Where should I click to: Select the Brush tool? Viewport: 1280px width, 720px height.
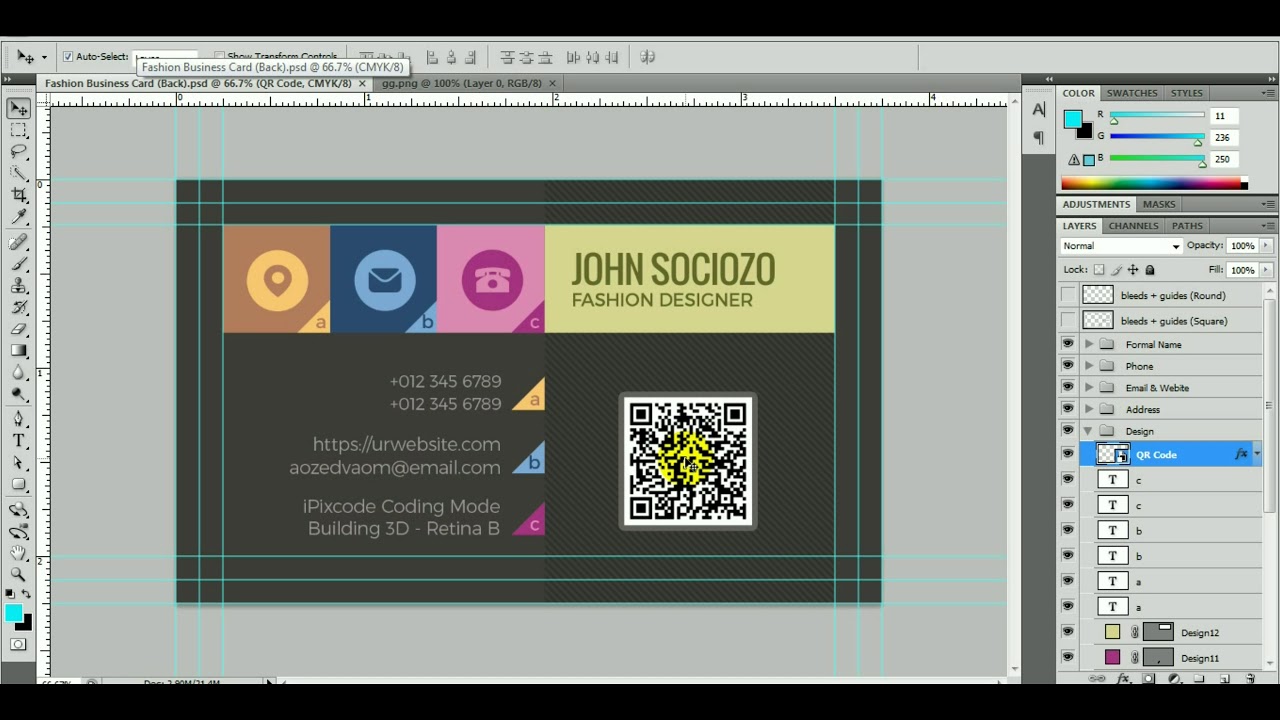pyautogui.click(x=19, y=264)
